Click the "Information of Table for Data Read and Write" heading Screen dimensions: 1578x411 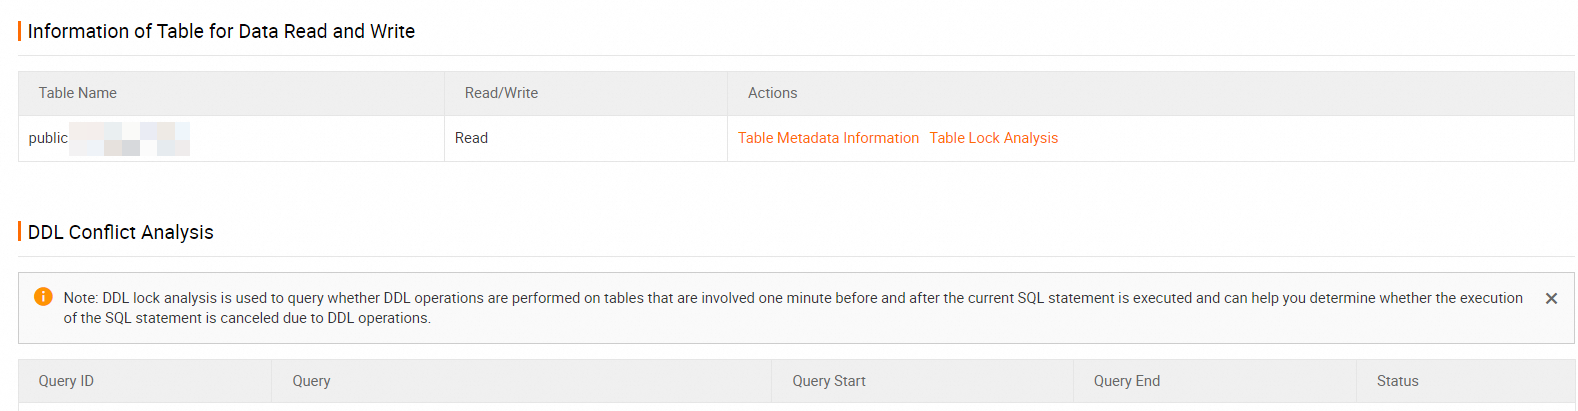pos(221,31)
